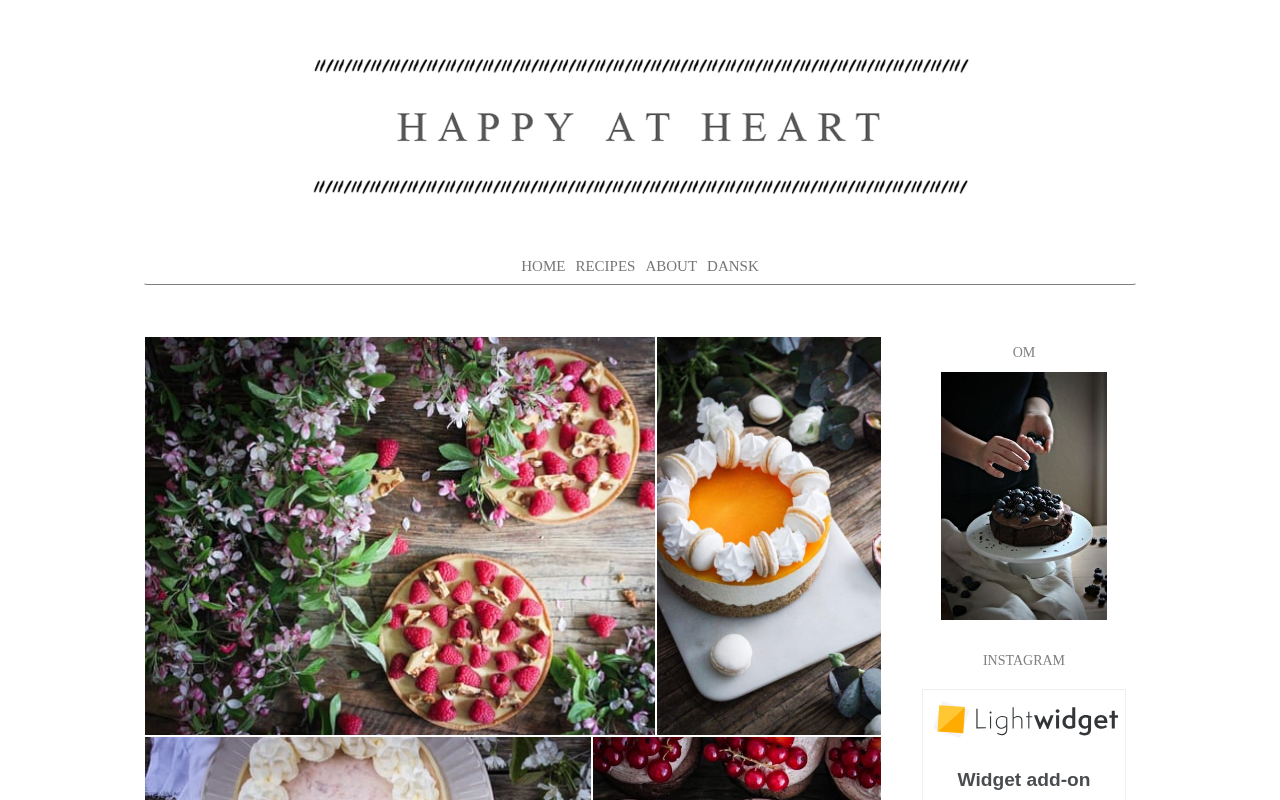1280x800 pixels.
Task: Open the red currant dessert photo
Action: [737, 769]
